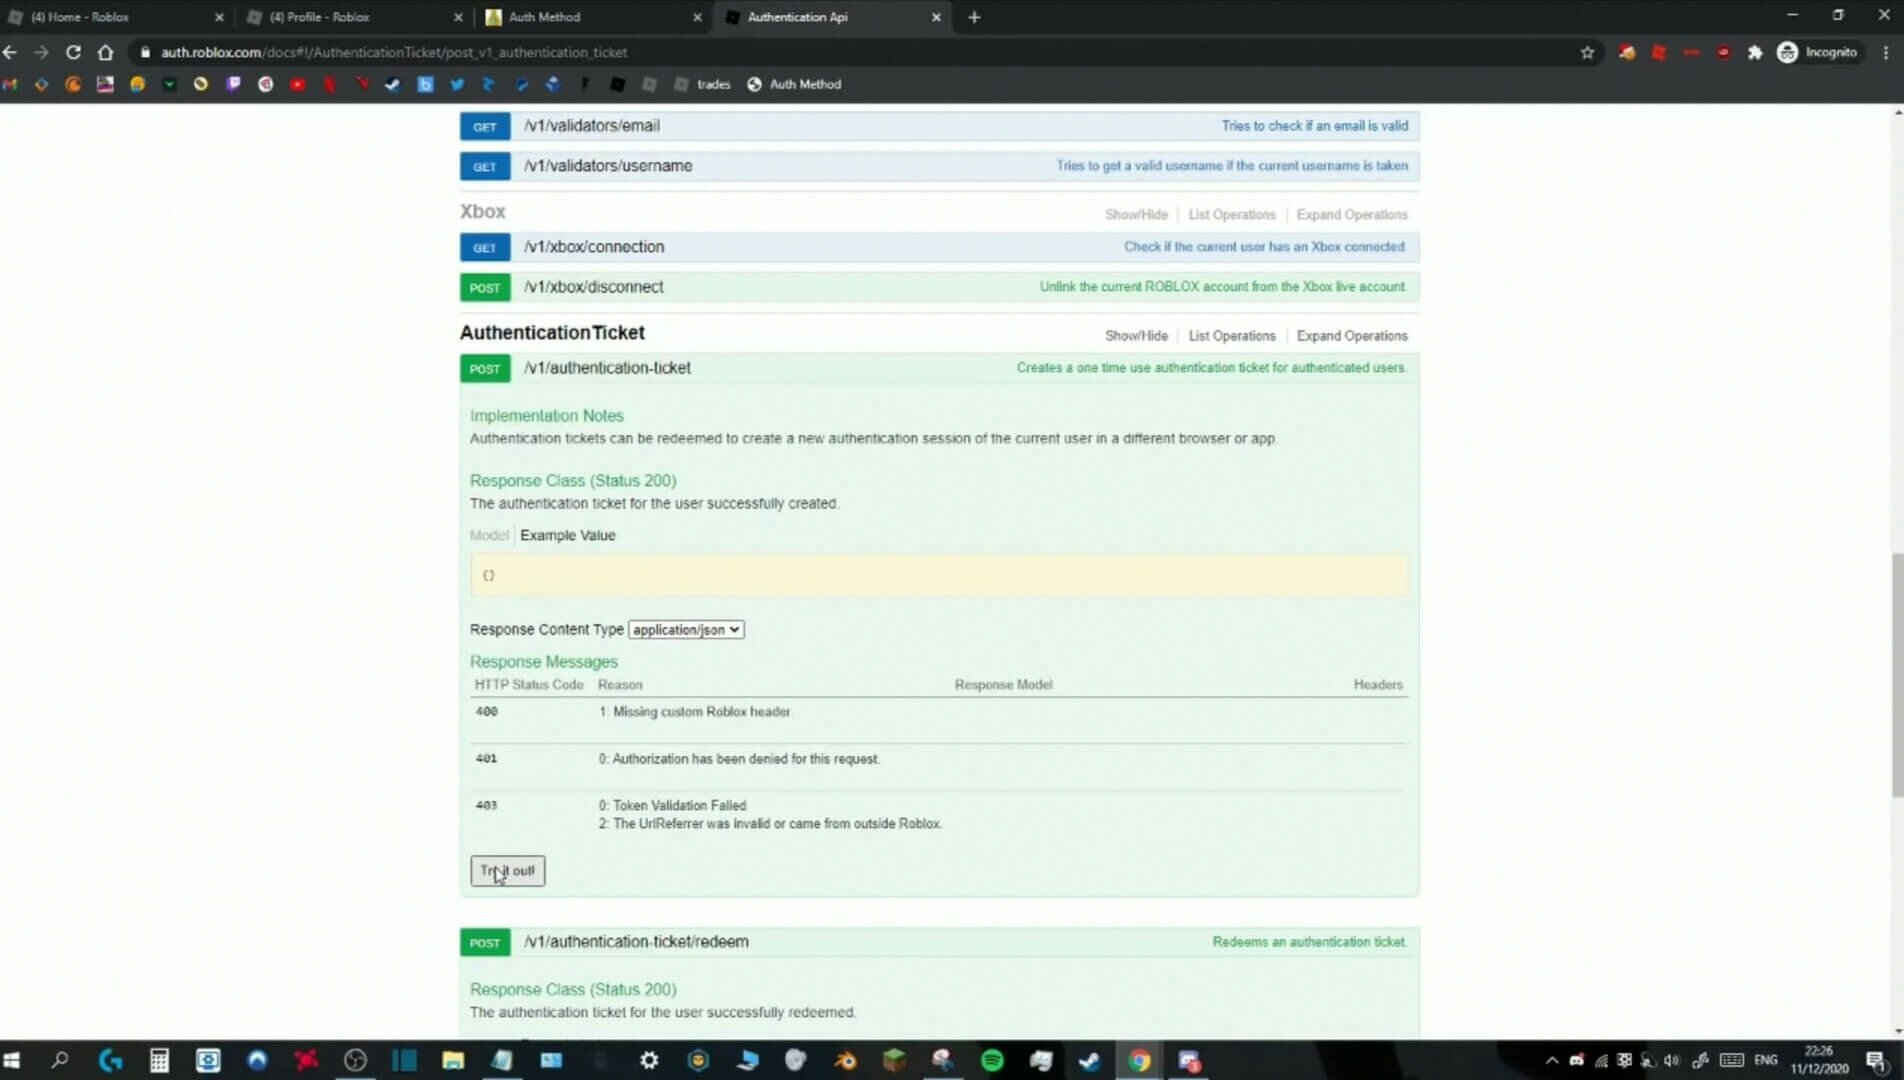Open Steam from taskbar
This screenshot has height=1080, width=1904.
pos(1090,1061)
